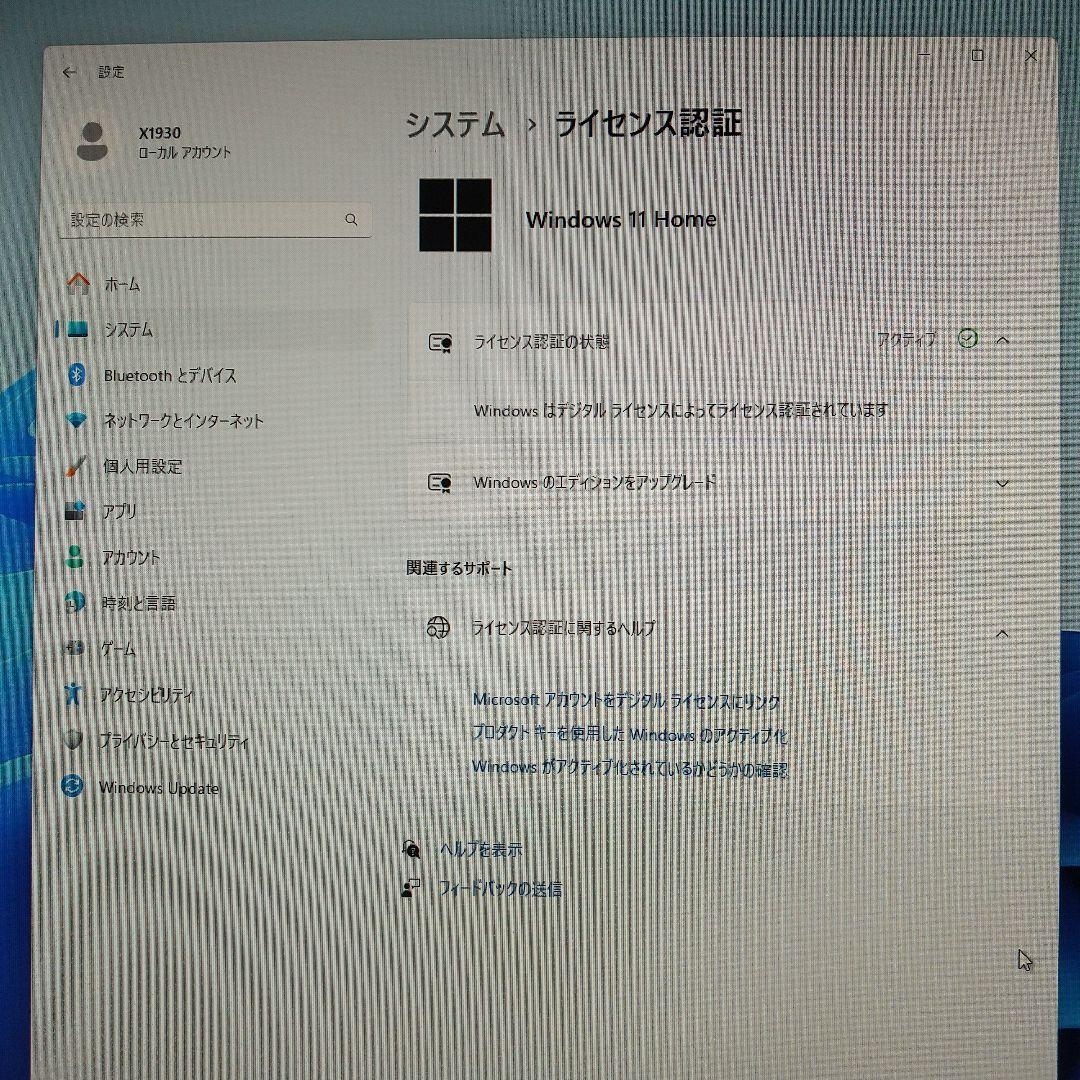The image size is (1080, 1080).
Task: Click the Bluetooth icon in sidebar
Action: (x=76, y=375)
